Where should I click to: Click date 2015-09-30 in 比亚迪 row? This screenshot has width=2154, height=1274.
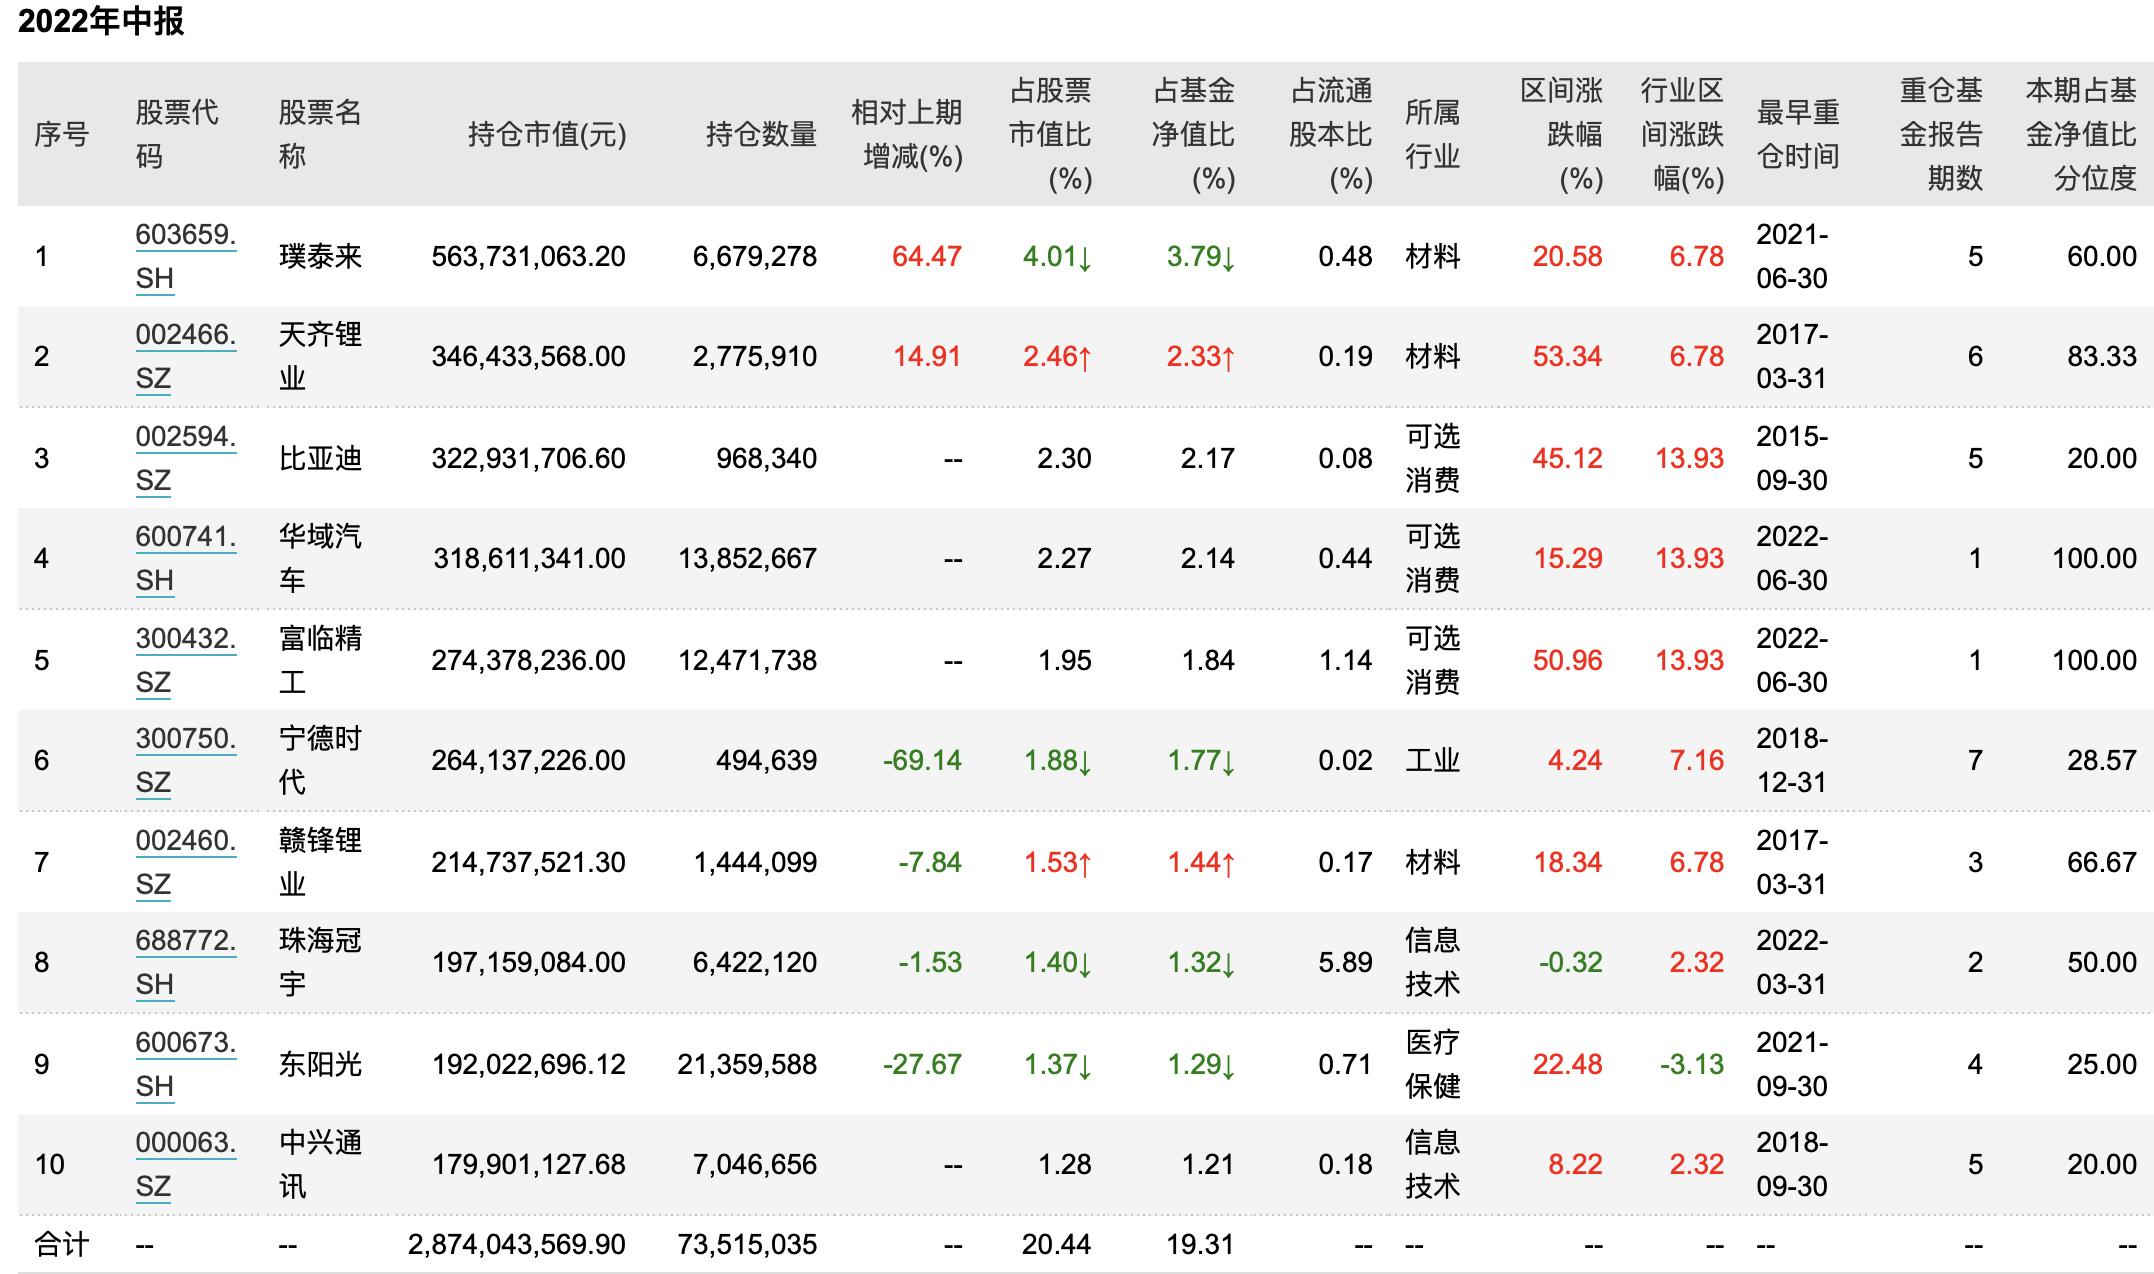1792,458
